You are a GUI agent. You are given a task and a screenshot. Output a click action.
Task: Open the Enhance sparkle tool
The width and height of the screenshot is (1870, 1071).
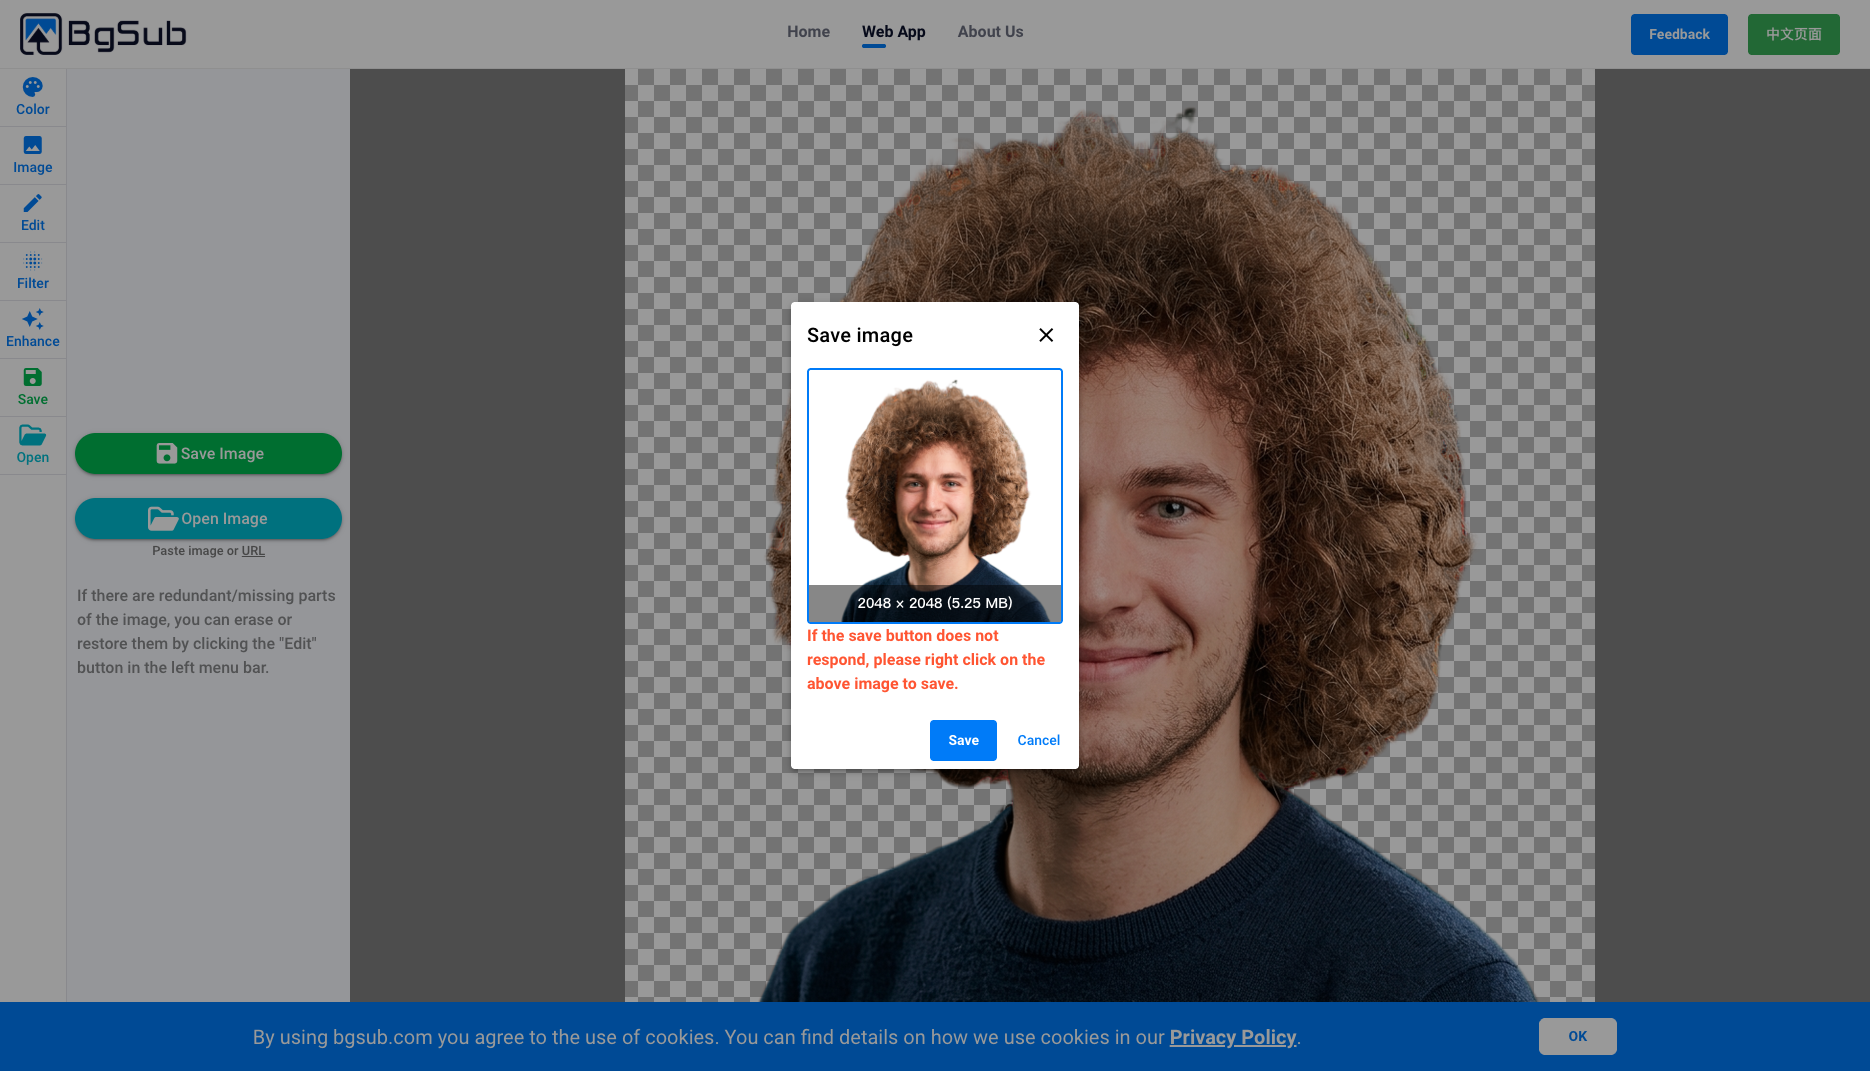point(33,329)
